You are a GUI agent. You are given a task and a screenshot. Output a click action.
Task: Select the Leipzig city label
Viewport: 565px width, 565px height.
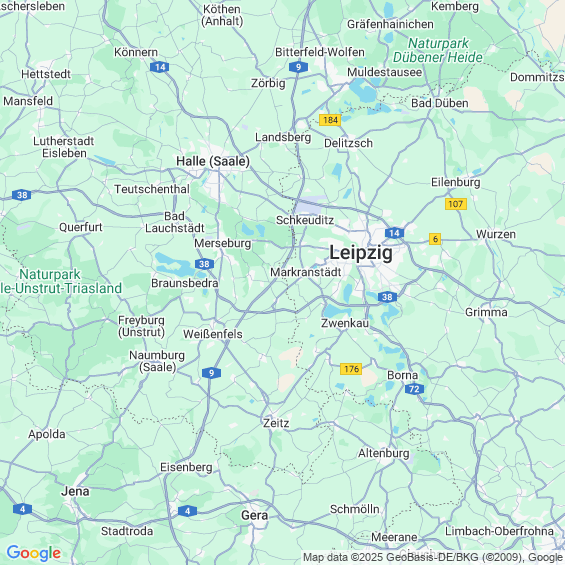361,253
